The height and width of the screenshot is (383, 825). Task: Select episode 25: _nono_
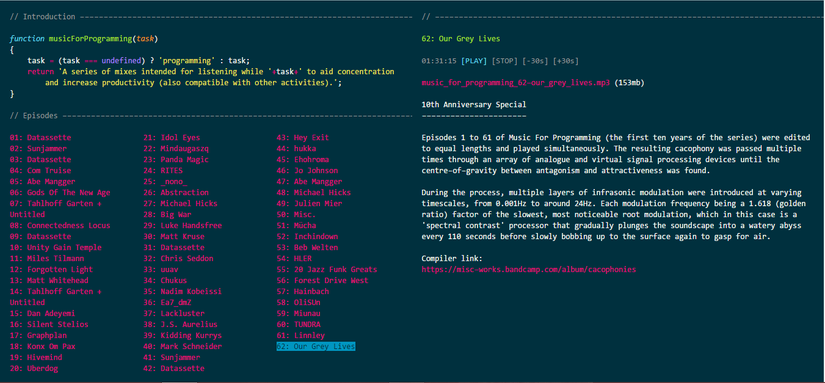coord(165,182)
